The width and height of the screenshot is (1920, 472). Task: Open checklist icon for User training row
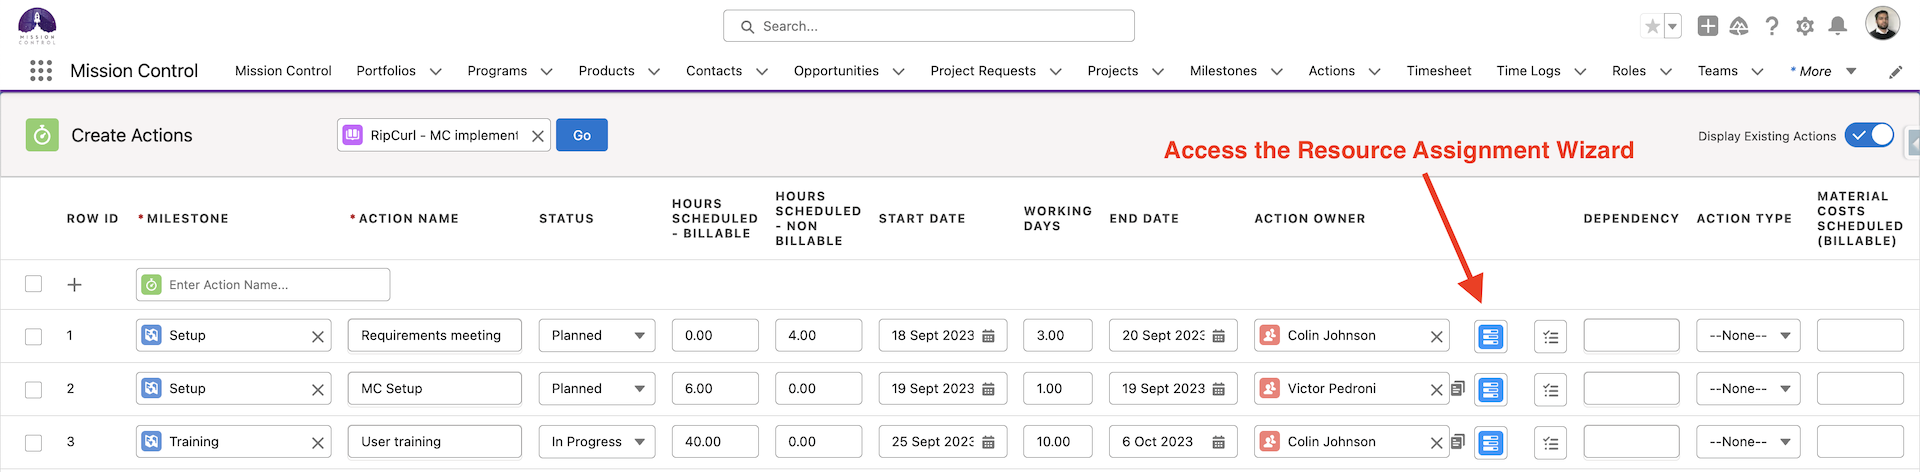coord(1551,443)
